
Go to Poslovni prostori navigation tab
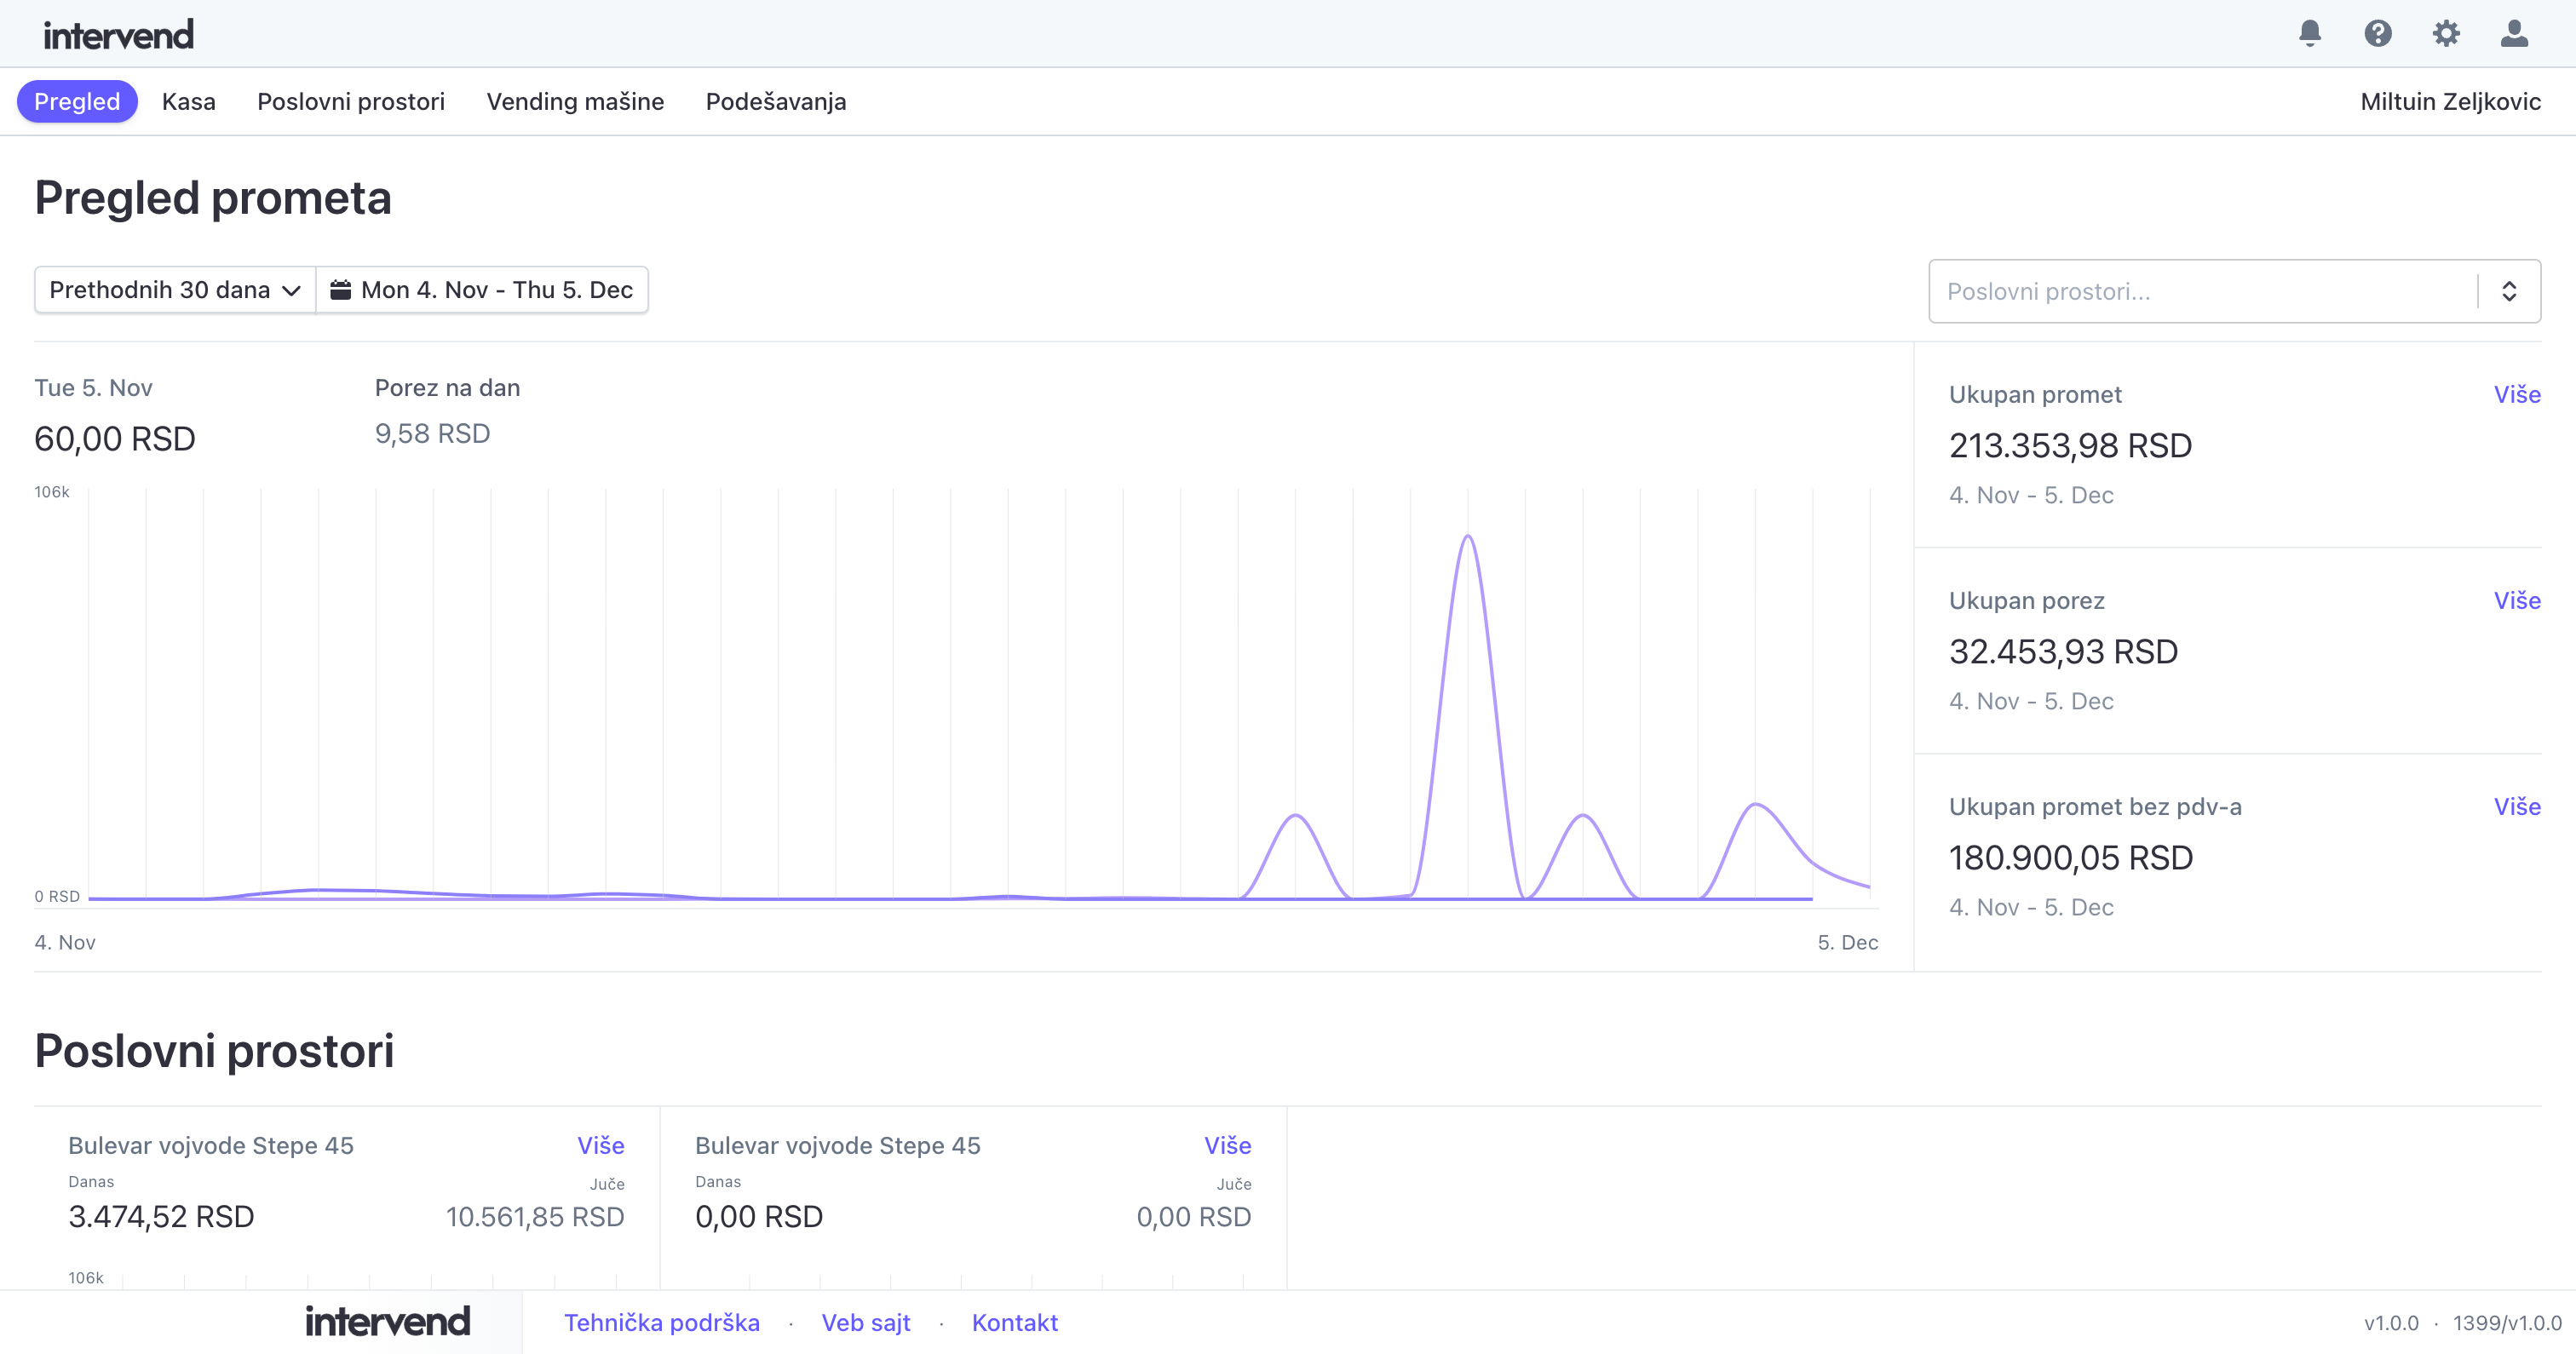[x=350, y=102]
